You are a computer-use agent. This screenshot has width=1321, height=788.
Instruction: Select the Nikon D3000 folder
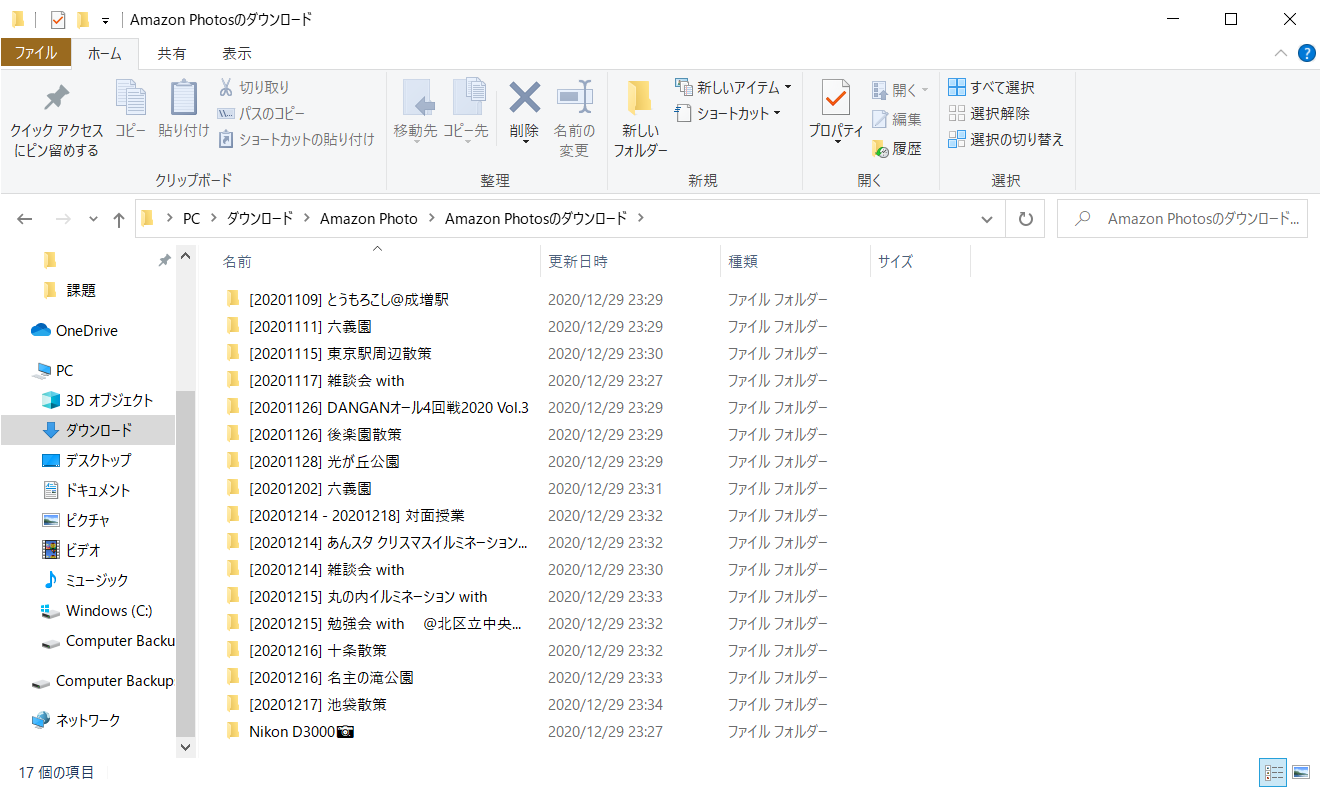300,732
